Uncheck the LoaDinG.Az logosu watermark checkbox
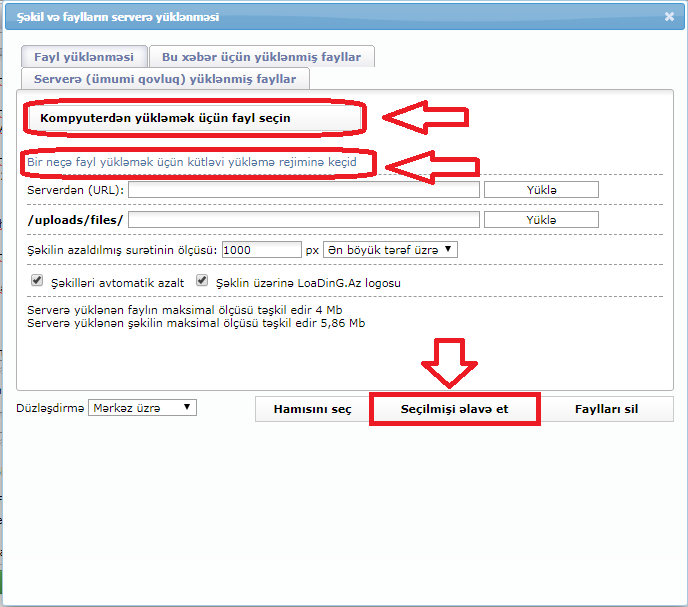This screenshot has width=688, height=607. [202, 282]
